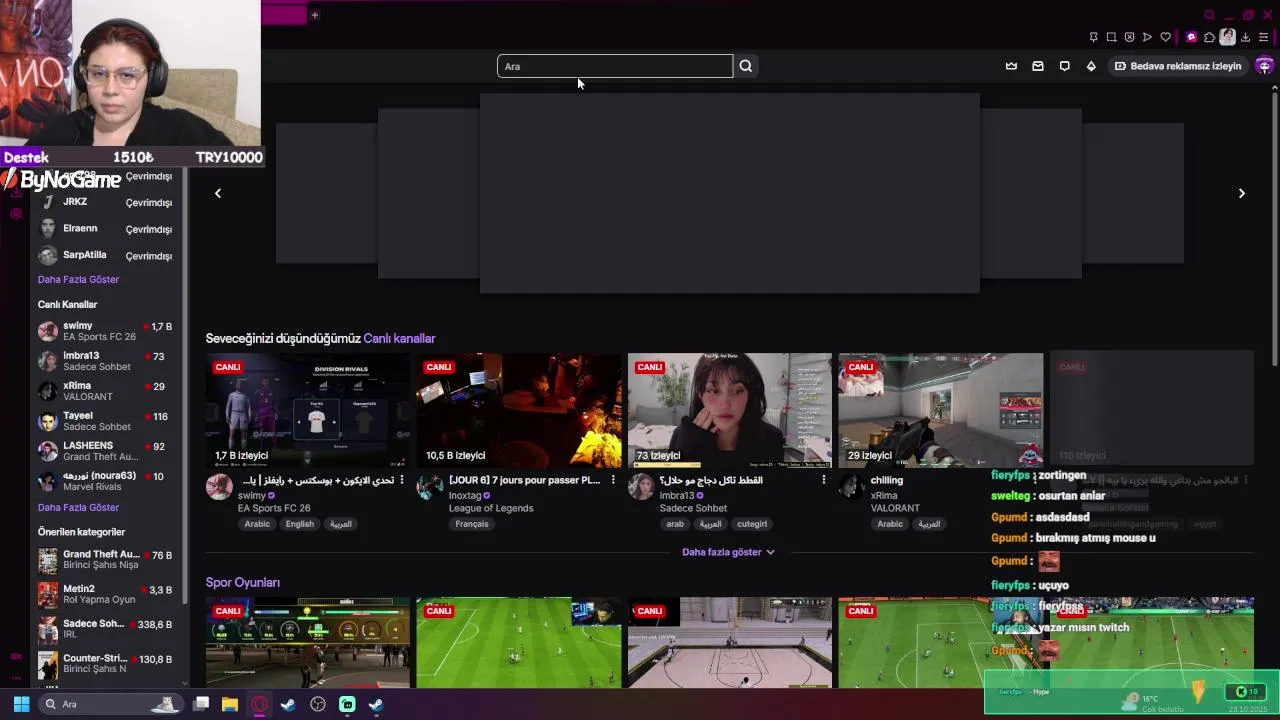Show the next carousel slide
1280x720 pixels.
point(1242,193)
